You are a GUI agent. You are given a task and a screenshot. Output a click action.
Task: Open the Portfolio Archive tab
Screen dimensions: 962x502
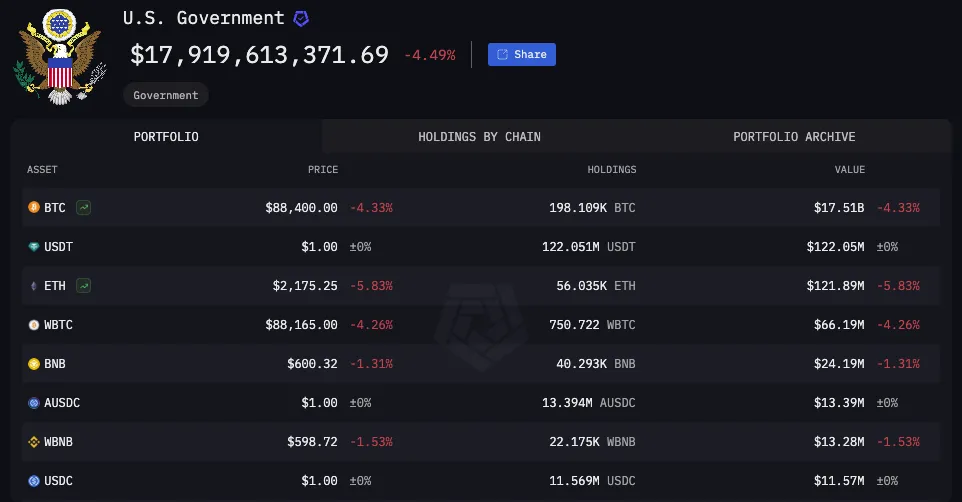click(794, 137)
